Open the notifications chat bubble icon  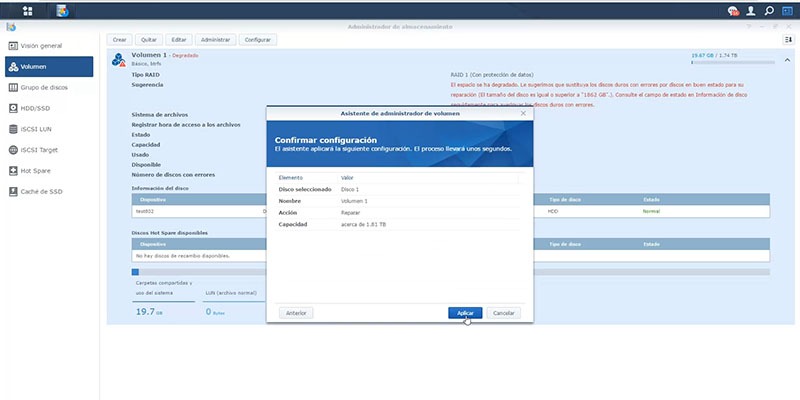pyautogui.click(x=733, y=11)
